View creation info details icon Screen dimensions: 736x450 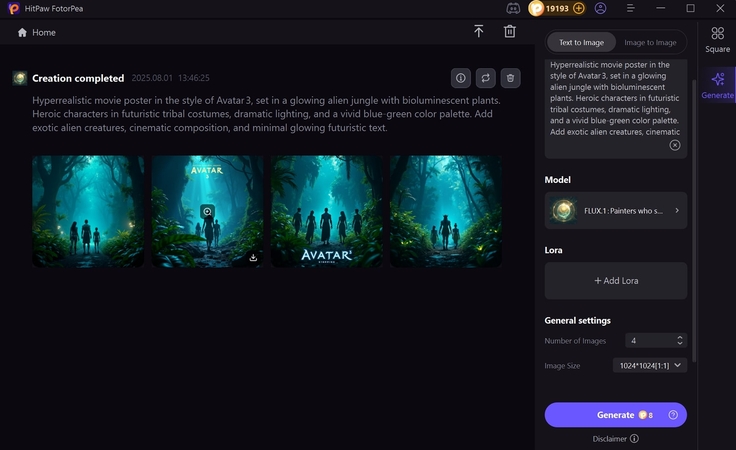click(461, 78)
